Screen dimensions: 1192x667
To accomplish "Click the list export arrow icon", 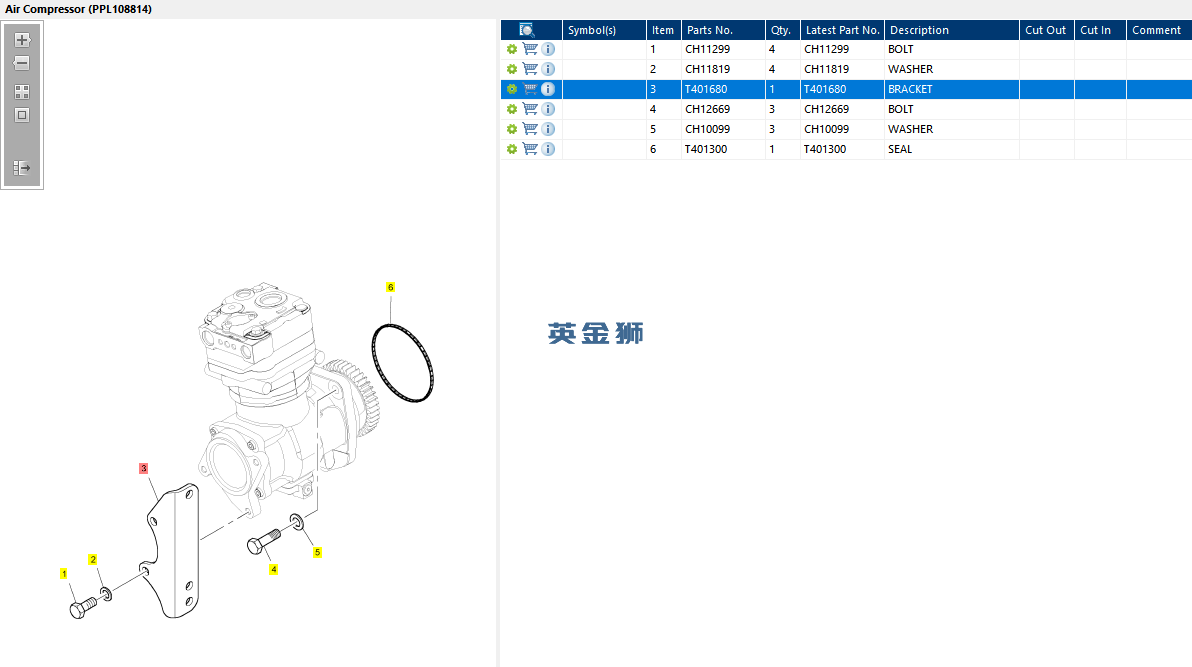I will click(x=22, y=168).
